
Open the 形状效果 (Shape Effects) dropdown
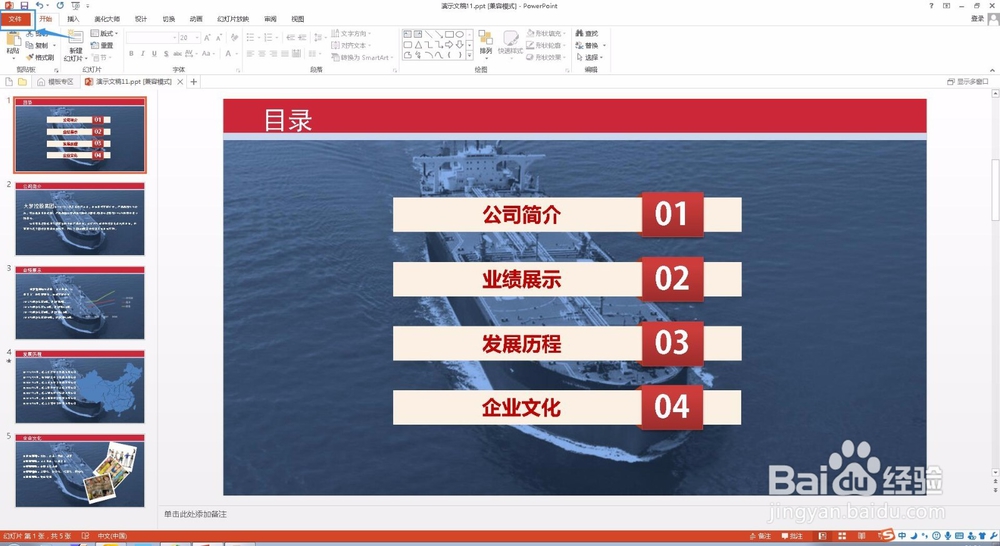coord(547,57)
